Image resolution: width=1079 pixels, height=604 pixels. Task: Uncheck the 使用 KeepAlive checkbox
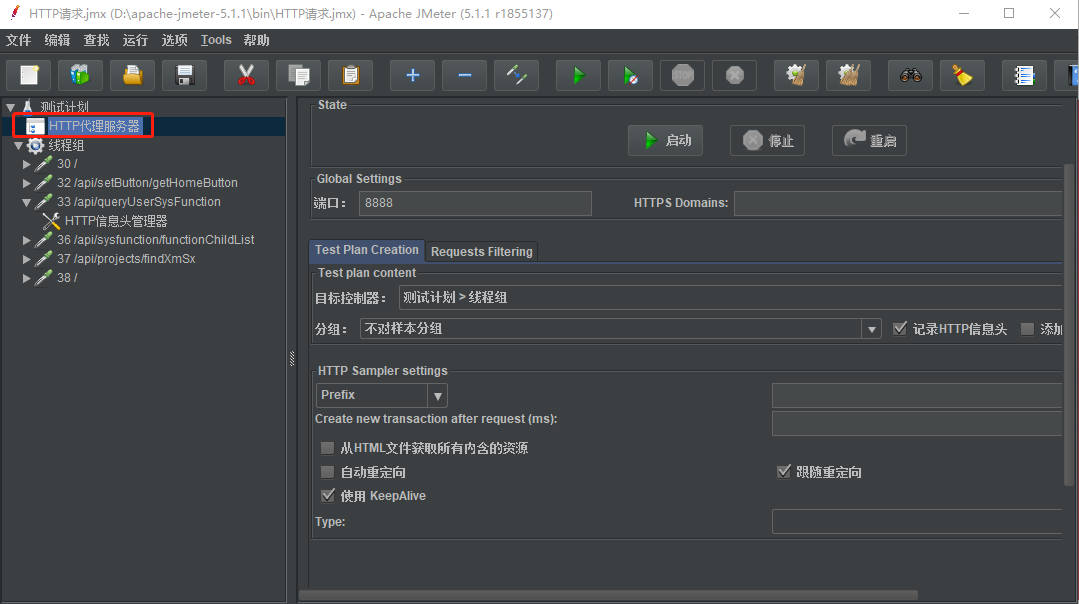(328, 495)
